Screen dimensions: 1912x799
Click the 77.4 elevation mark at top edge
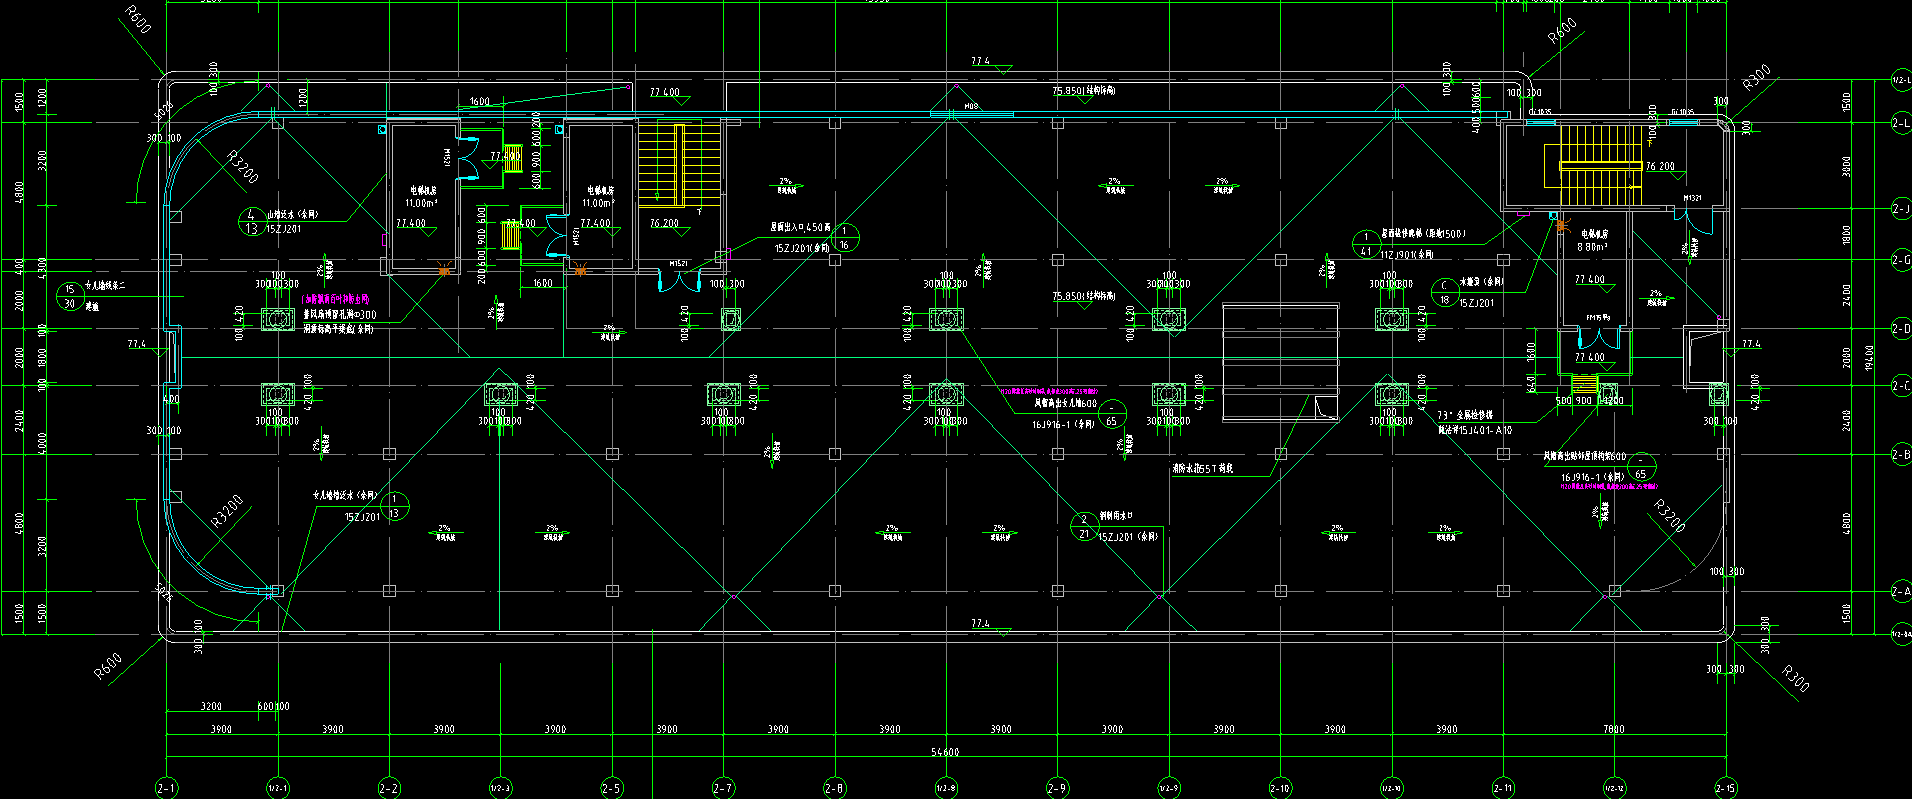[x=980, y=62]
